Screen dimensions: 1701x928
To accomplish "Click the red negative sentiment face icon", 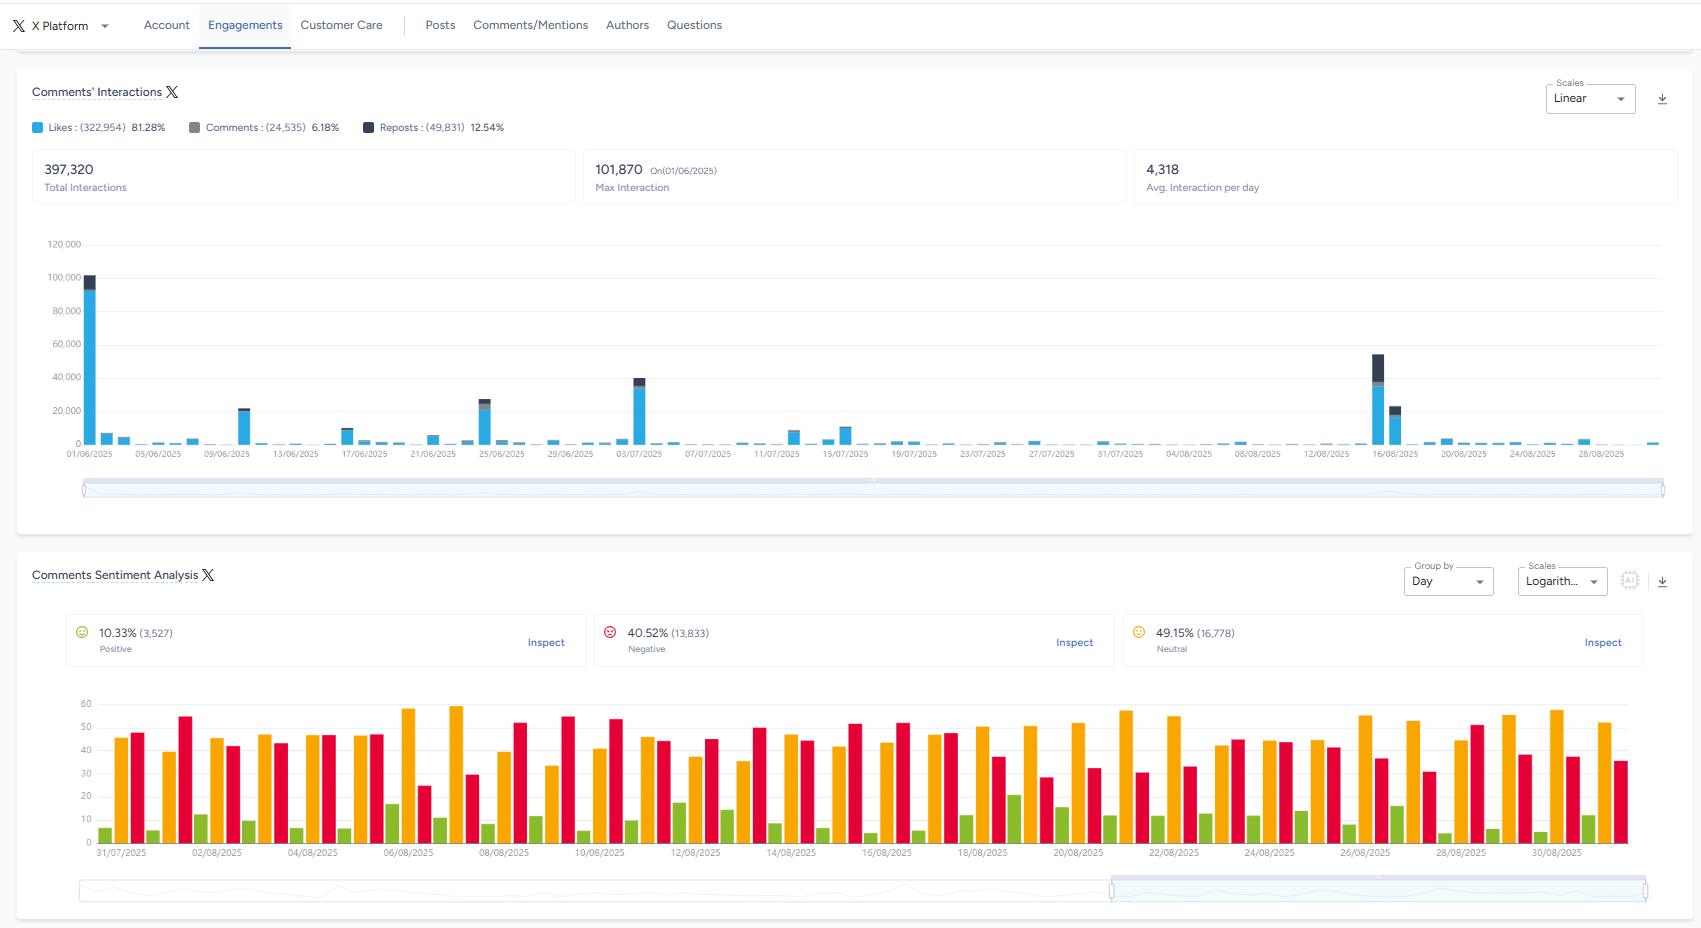I will 610,632.
